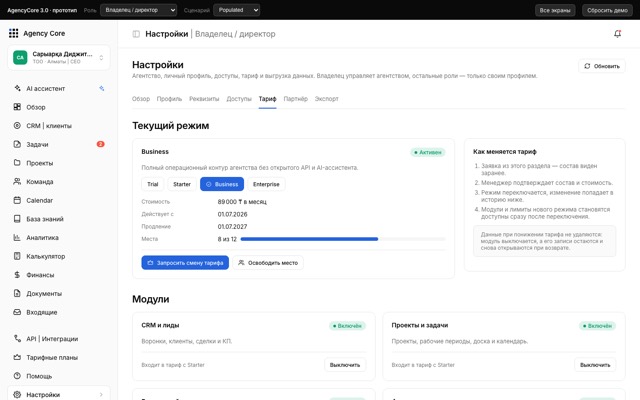Switch to the Тариф tab
Image resolution: width=640 pixels, height=400 pixels.
pyautogui.click(x=267, y=99)
